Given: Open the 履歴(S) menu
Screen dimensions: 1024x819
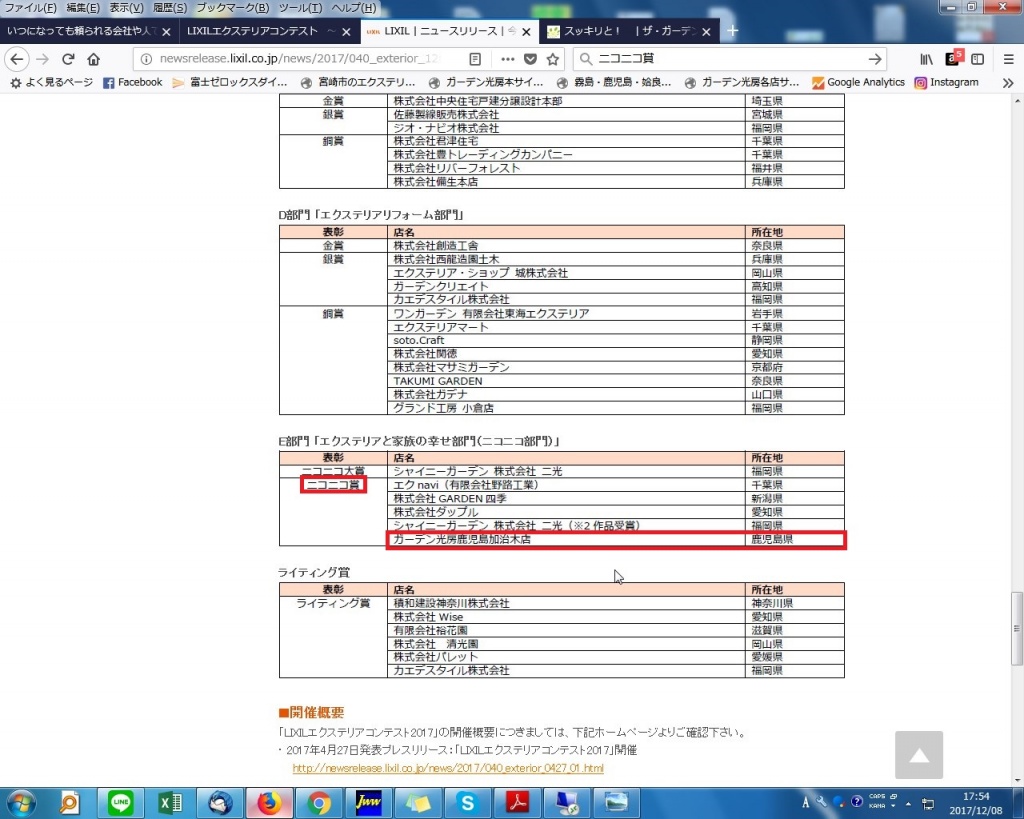Looking at the screenshot, I should [170, 8].
